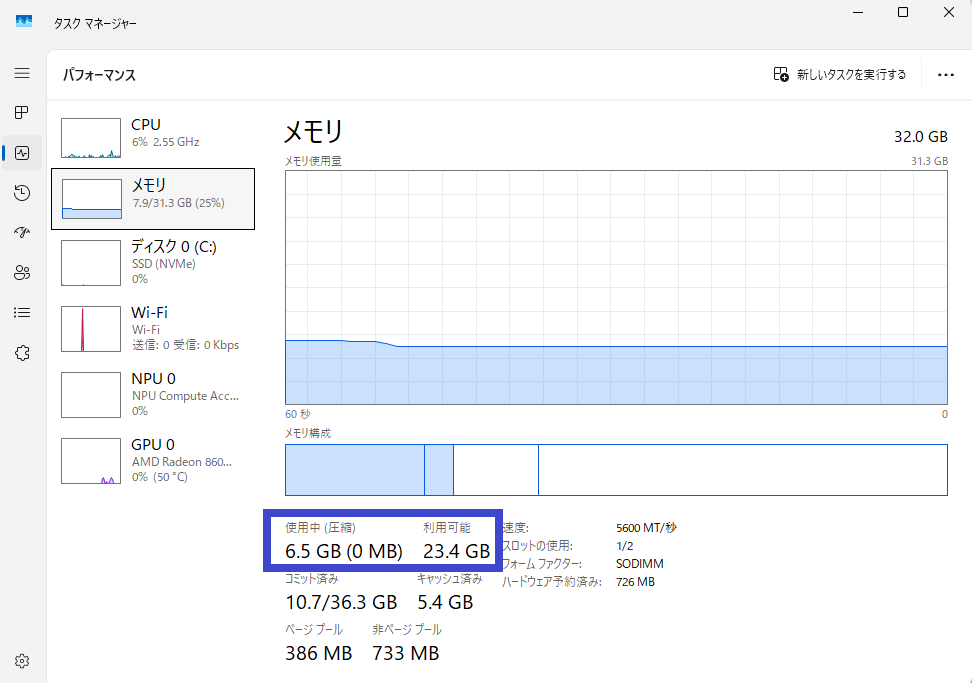The image size is (972, 683).
Task: Select the メモリ performance item
Action: 152,198
